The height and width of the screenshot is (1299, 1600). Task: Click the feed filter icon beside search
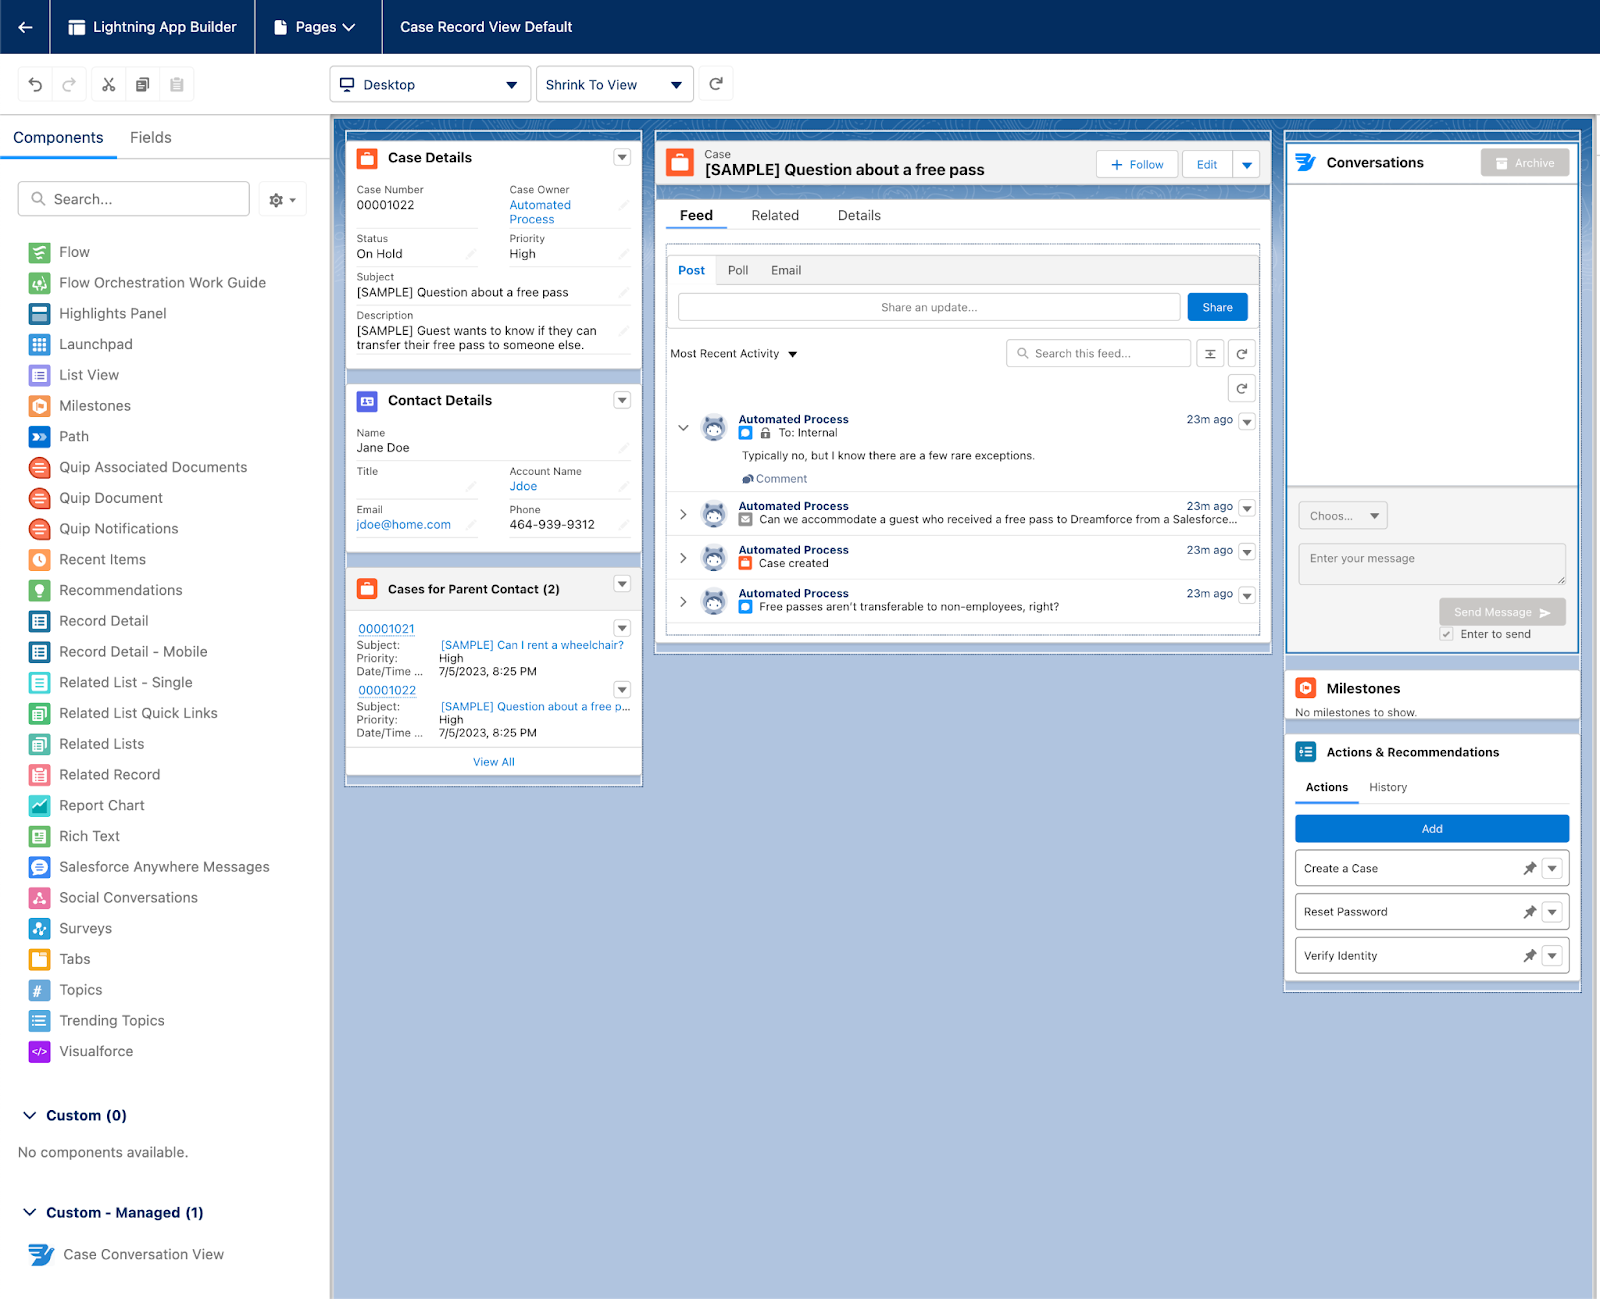click(1210, 354)
